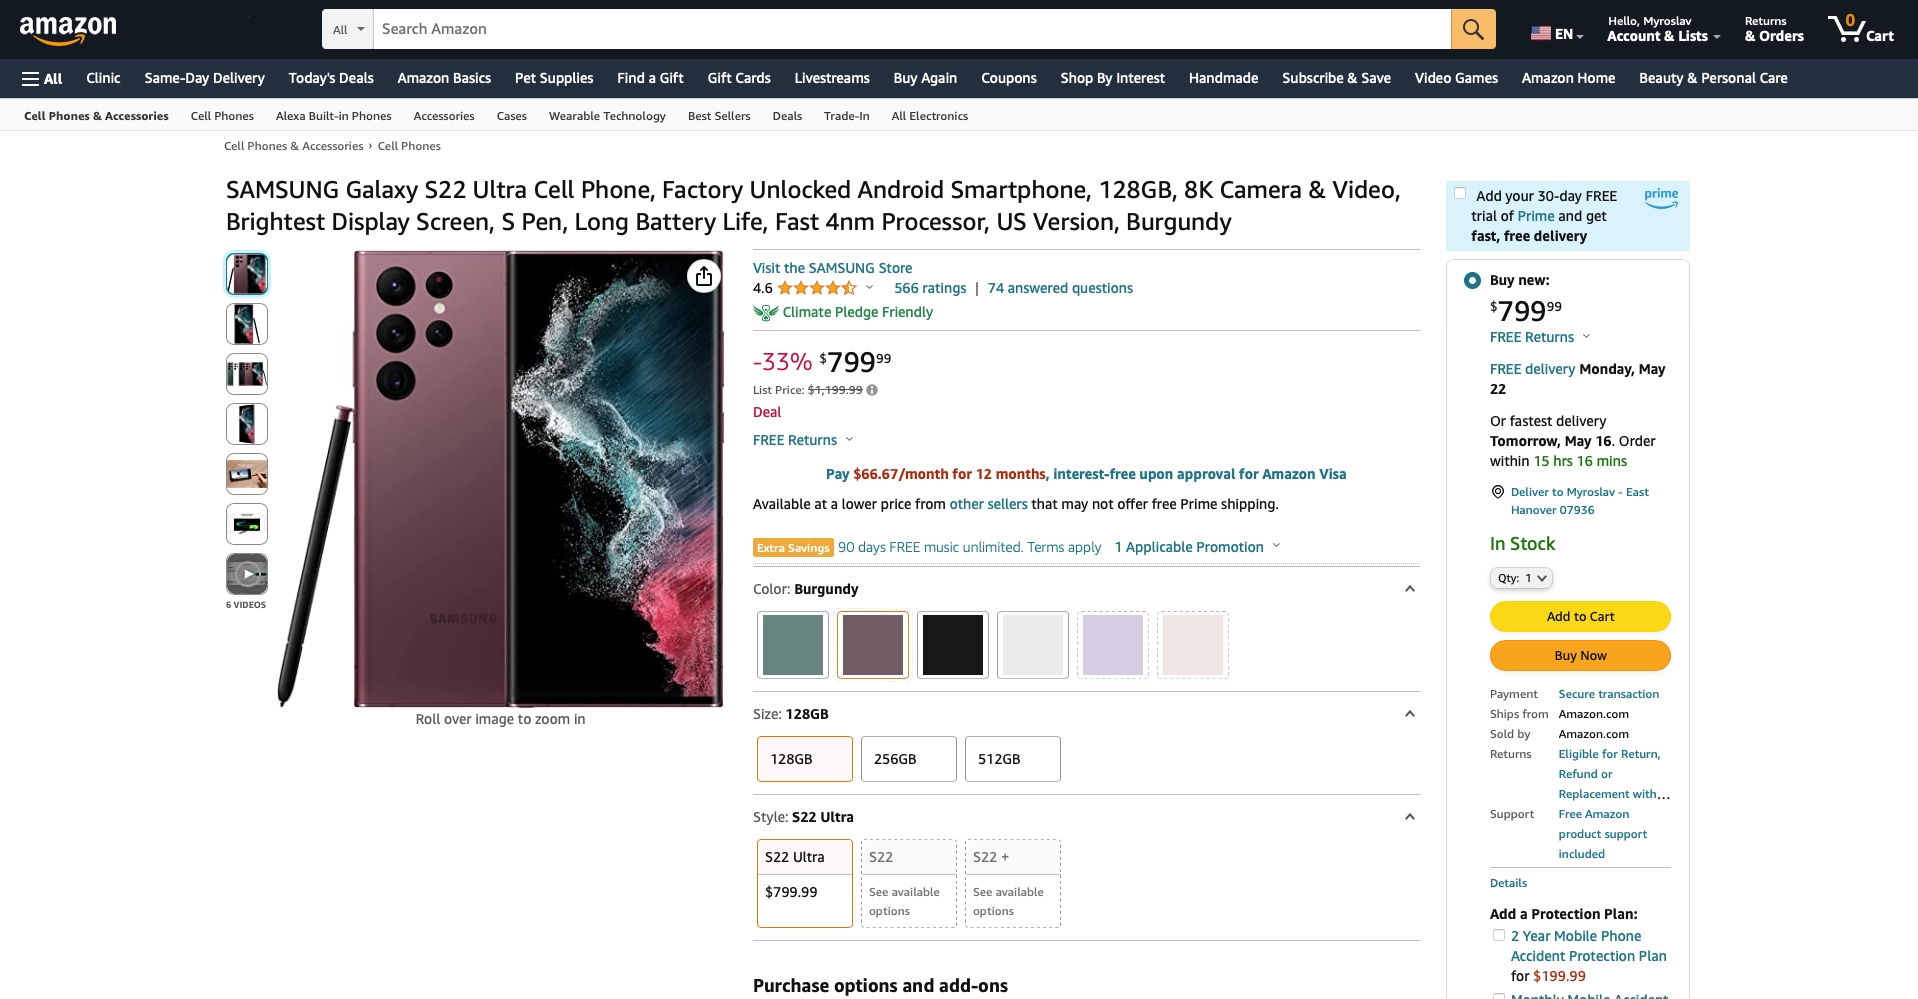Click the Add to Cart button
This screenshot has height=999, width=1918.
click(x=1580, y=616)
